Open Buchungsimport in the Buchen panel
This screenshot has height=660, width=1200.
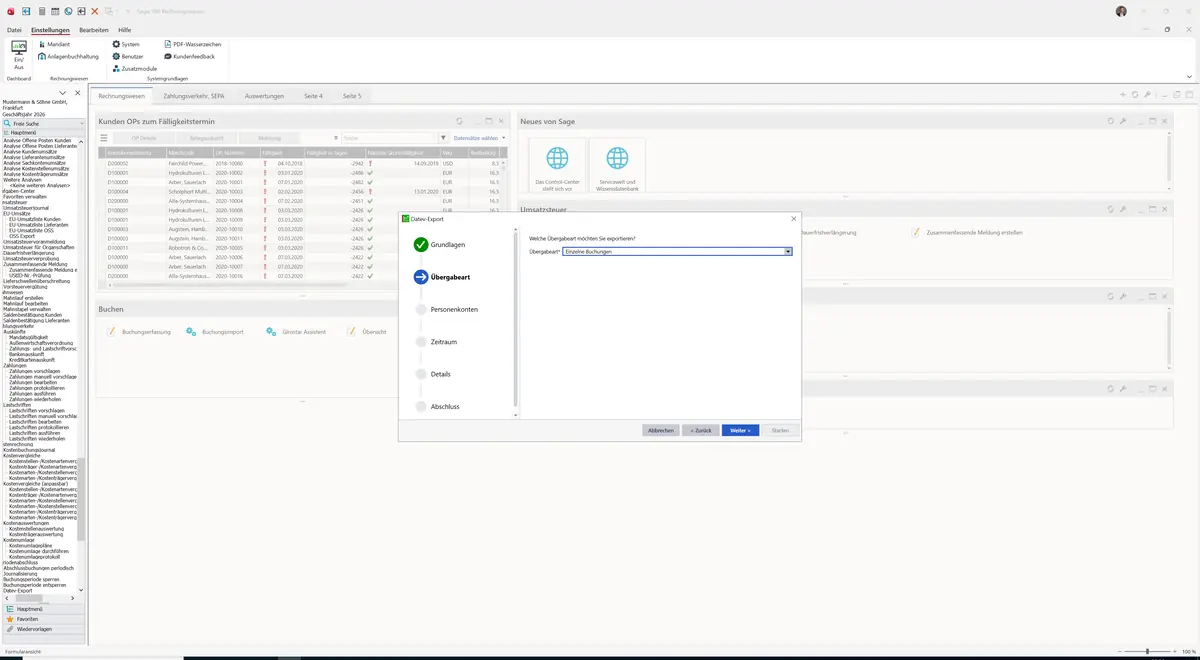pyautogui.click(x=215, y=331)
